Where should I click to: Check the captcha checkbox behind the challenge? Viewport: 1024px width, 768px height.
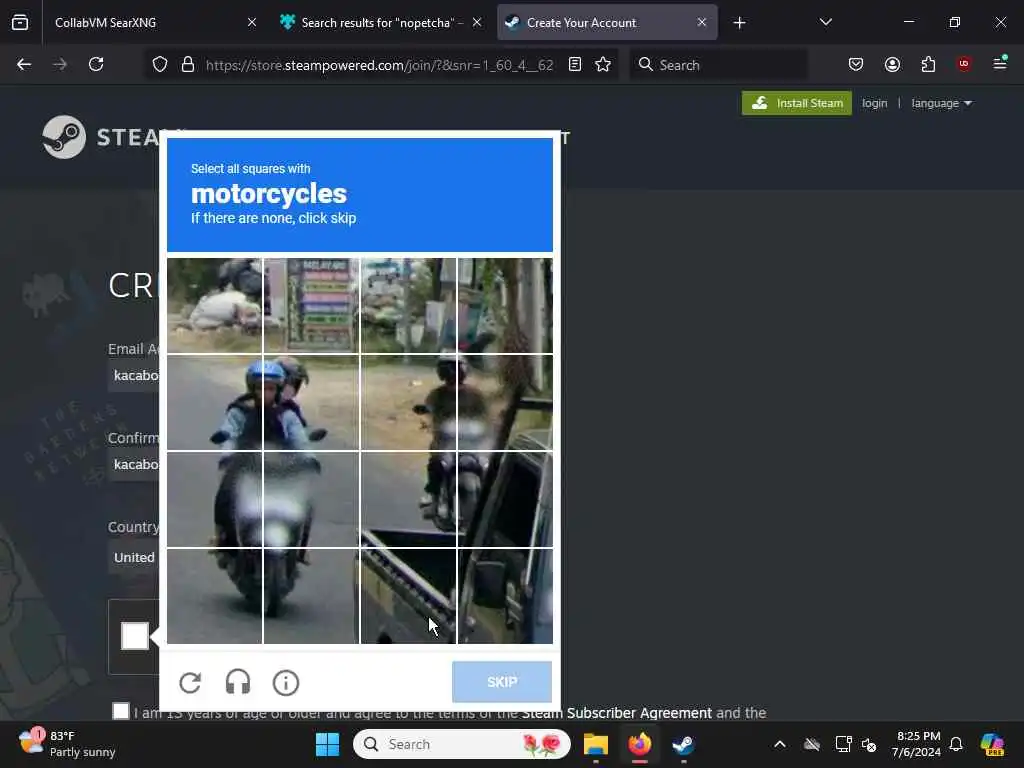coord(135,636)
